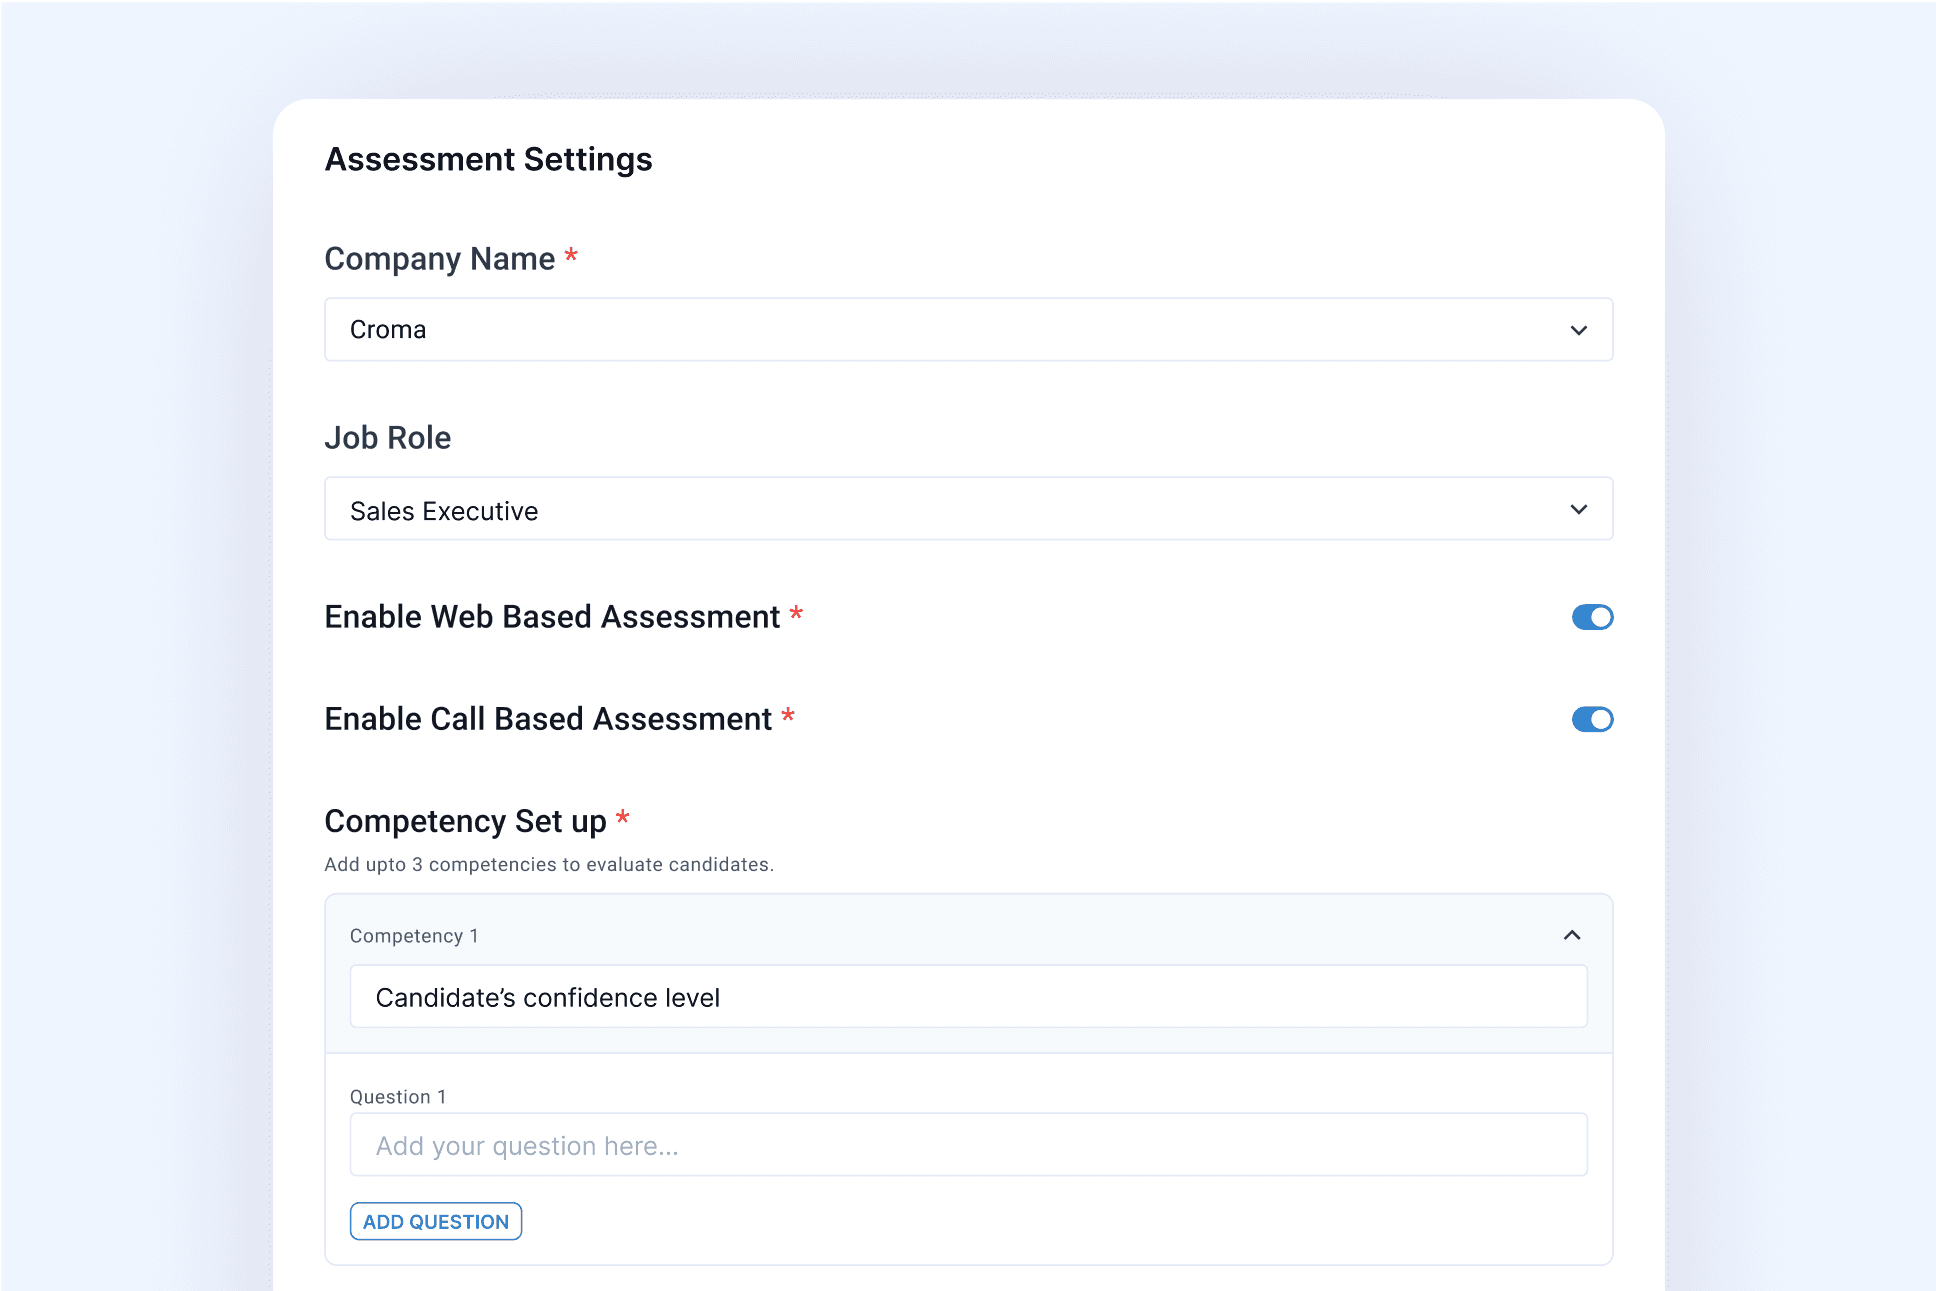Click the Competency Set up heading
1936x1291 pixels.
pyautogui.click(x=465, y=821)
